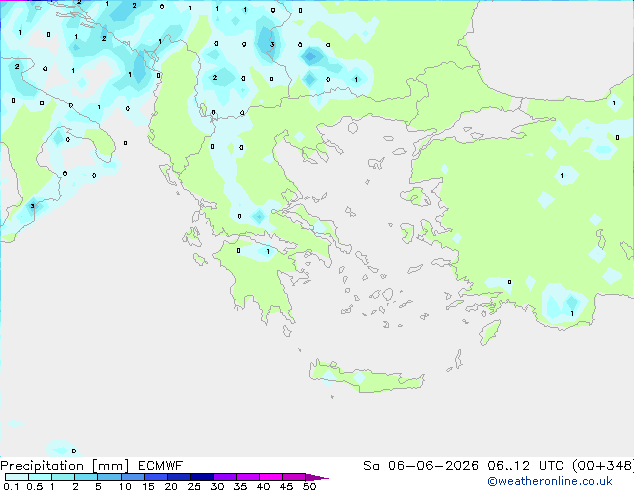This screenshot has width=634, height=490.
Task: Click the 0.5–1 mm legend color swatch
Action: tap(40, 477)
